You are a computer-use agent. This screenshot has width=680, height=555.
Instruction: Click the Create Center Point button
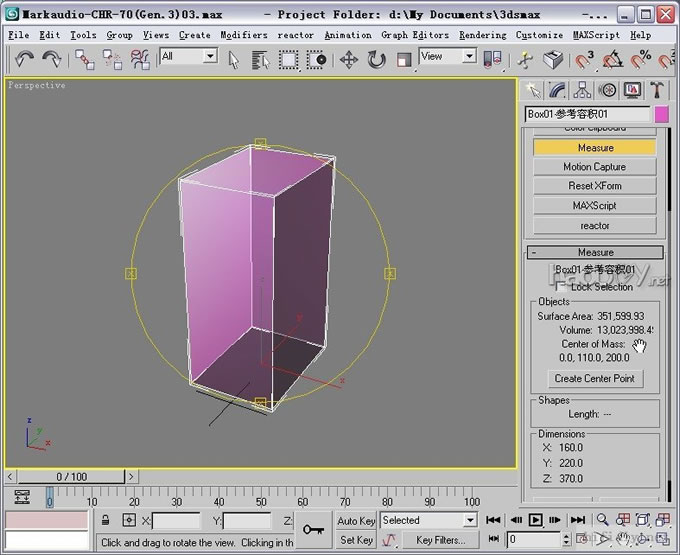pos(594,378)
